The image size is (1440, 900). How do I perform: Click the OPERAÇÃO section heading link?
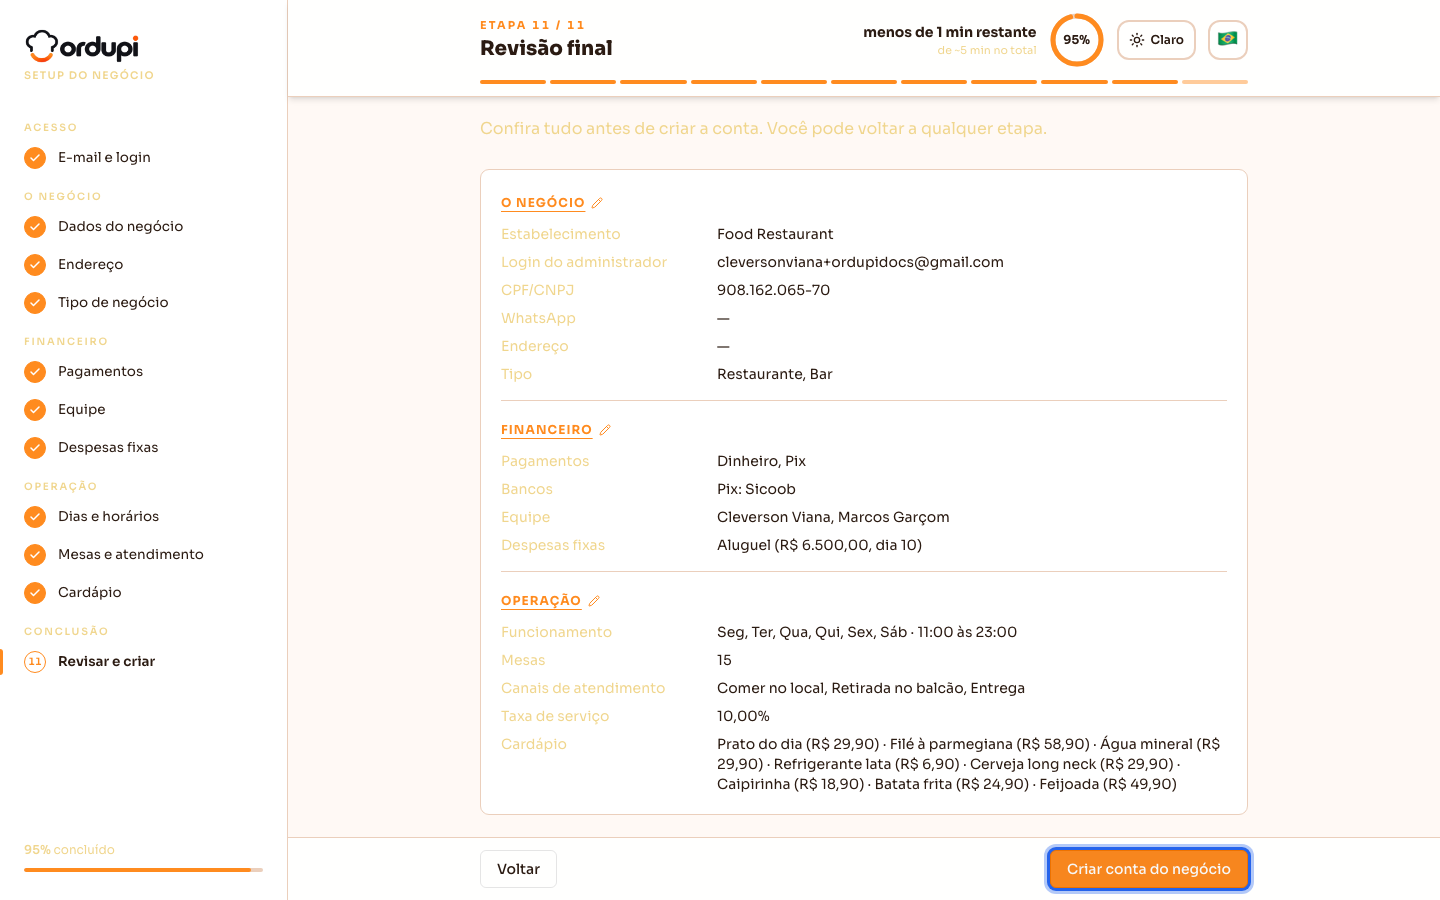(x=541, y=601)
